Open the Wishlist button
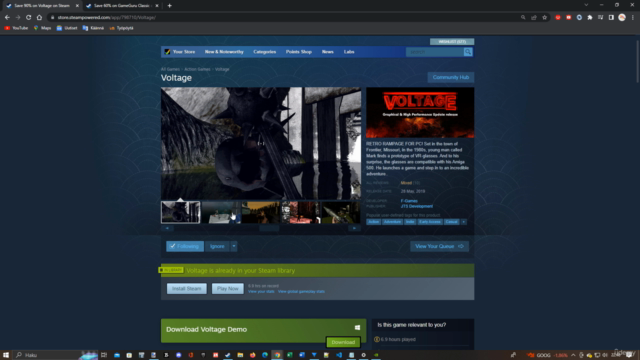Image resolution: width=640 pixels, height=360 pixels. (452, 42)
